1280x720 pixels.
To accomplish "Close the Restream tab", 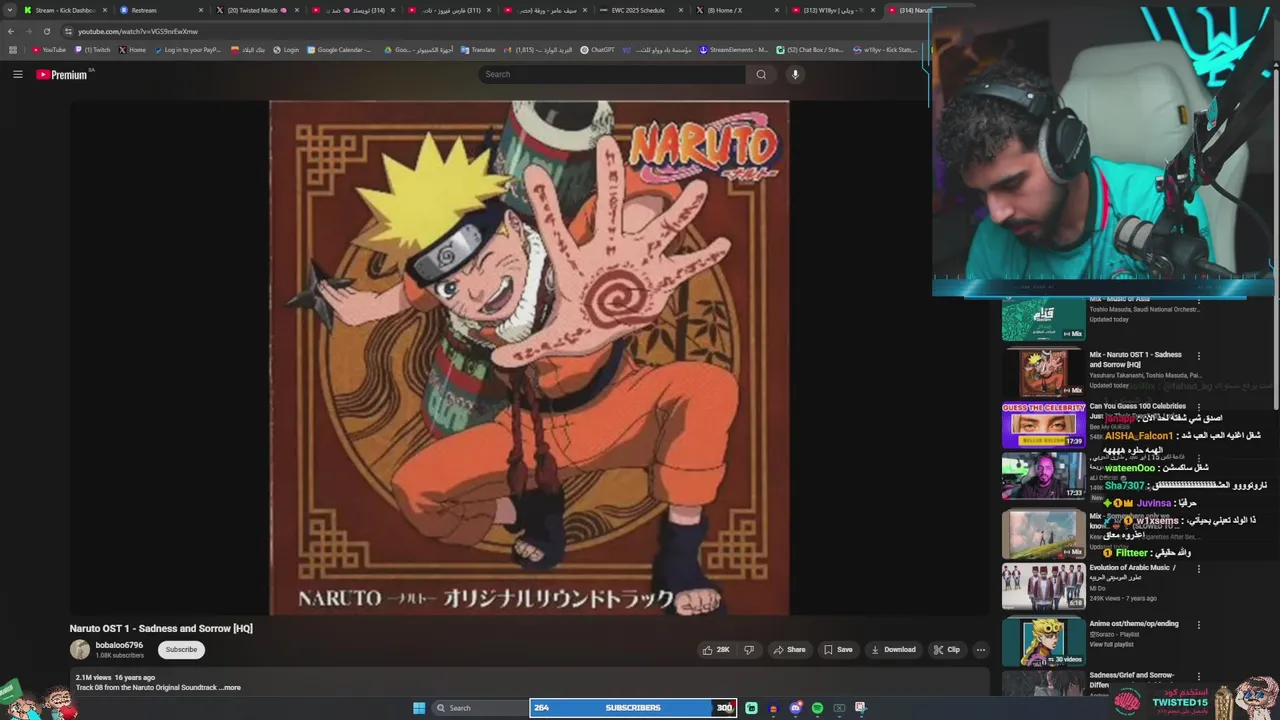I will click(x=200, y=10).
